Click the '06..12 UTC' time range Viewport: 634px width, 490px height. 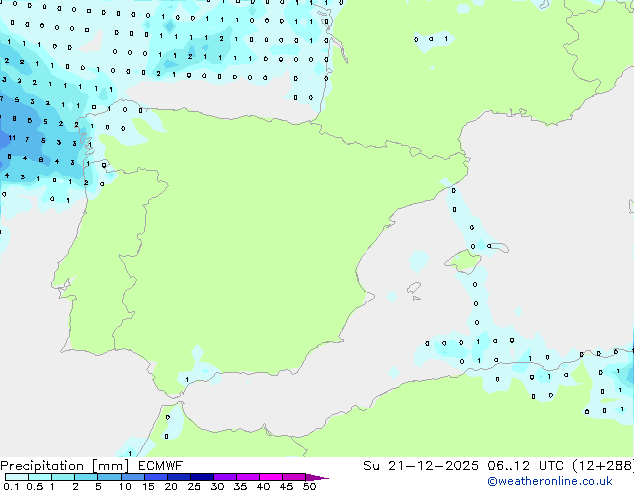pyautogui.click(x=526, y=466)
